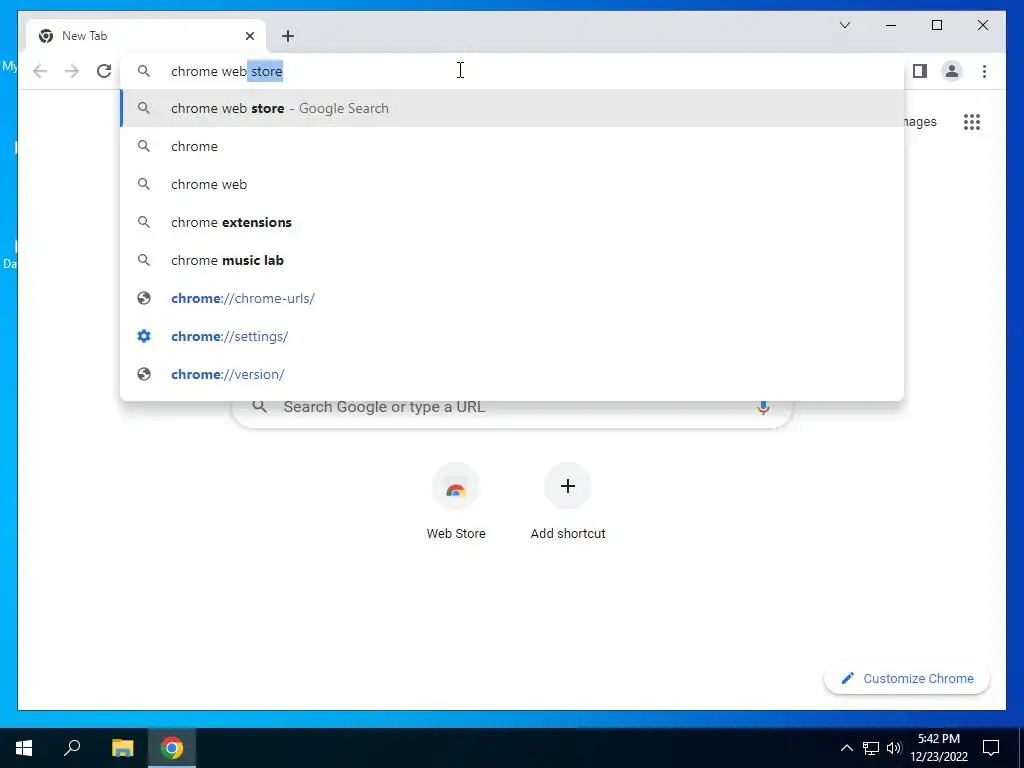Select the 'chrome' suggestion
1024x768 pixels.
pos(512,146)
